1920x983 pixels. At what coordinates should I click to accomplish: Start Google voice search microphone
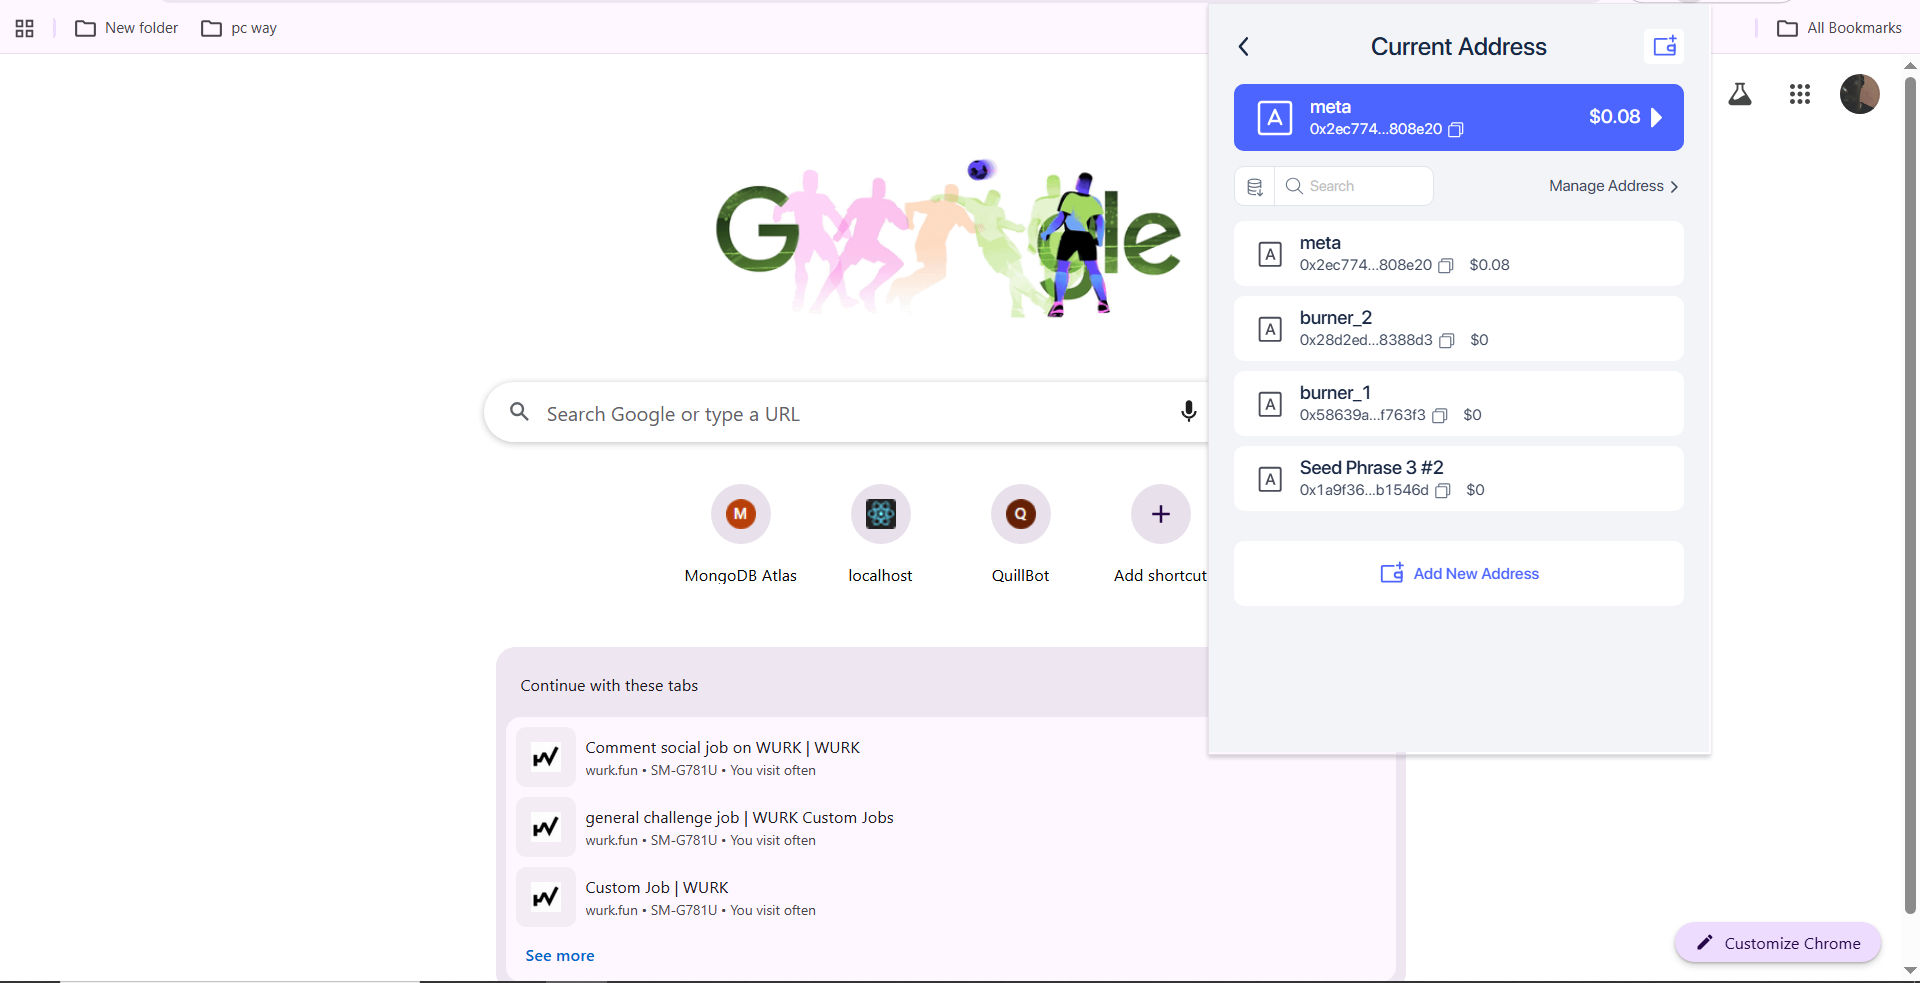[1188, 412]
